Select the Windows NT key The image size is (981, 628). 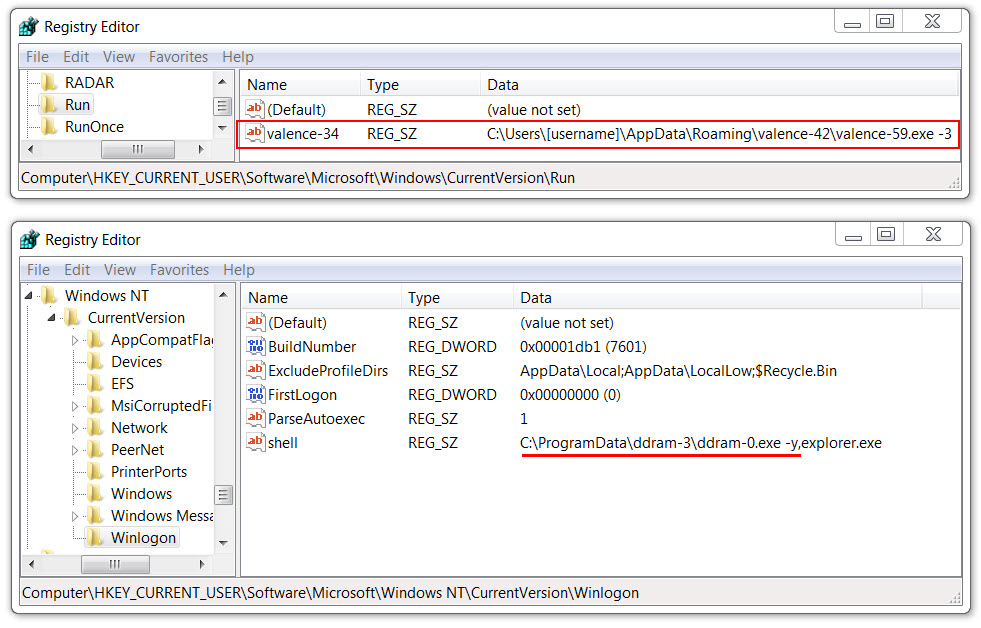(107, 295)
